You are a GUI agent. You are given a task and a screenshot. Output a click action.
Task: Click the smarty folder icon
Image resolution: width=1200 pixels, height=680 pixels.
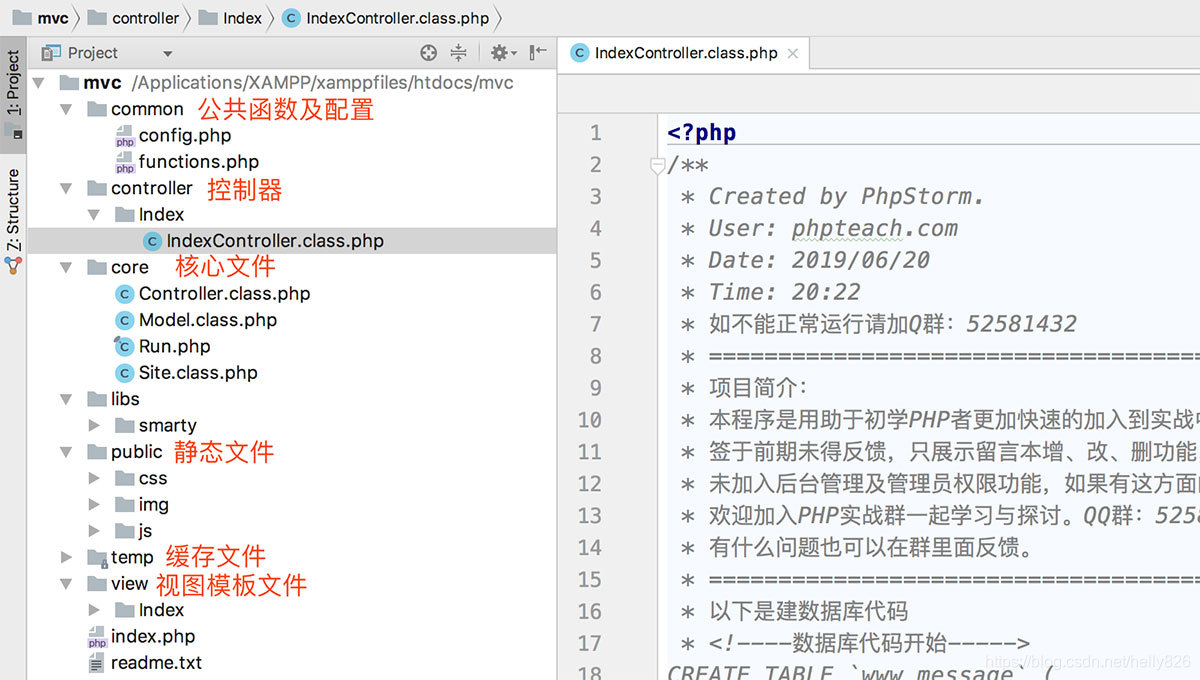coord(125,425)
